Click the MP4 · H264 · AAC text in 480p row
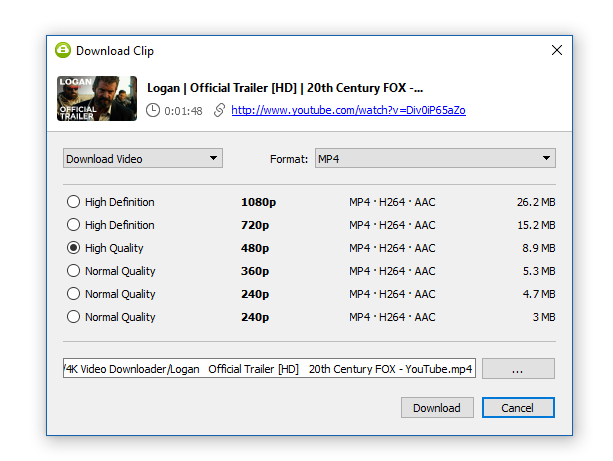The image size is (613, 461). click(392, 248)
